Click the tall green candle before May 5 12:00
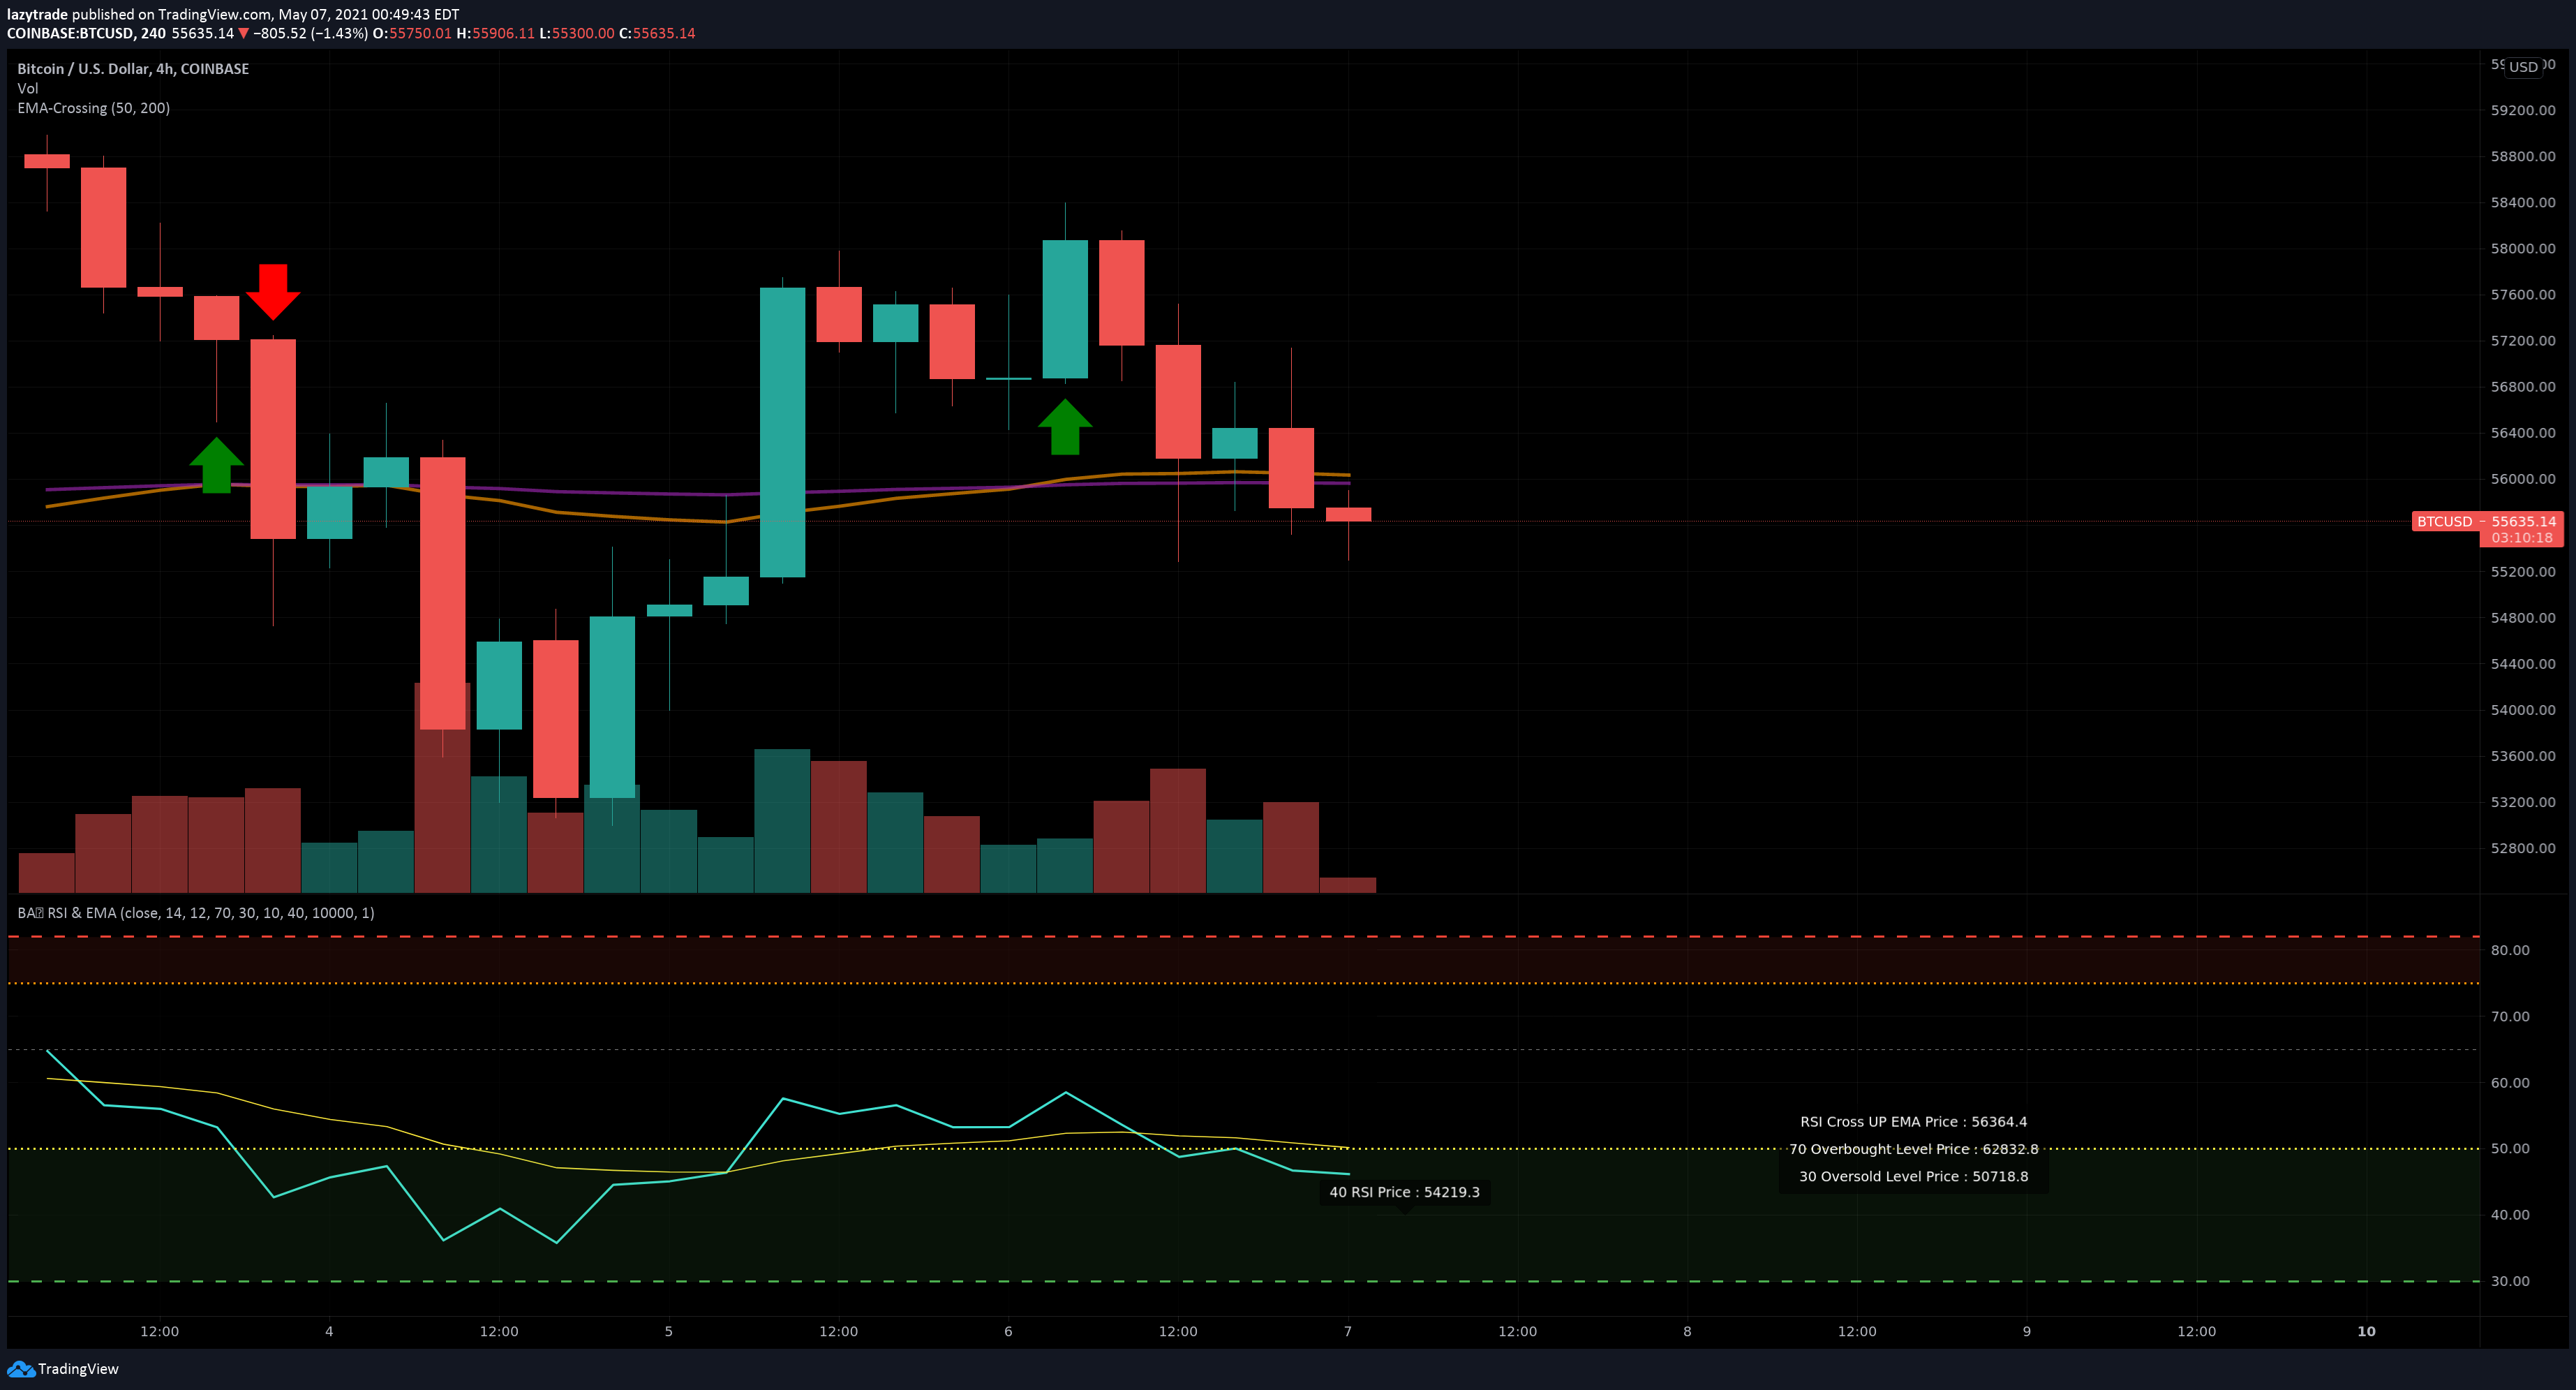The width and height of the screenshot is (2576, 1390). point(782,432)
